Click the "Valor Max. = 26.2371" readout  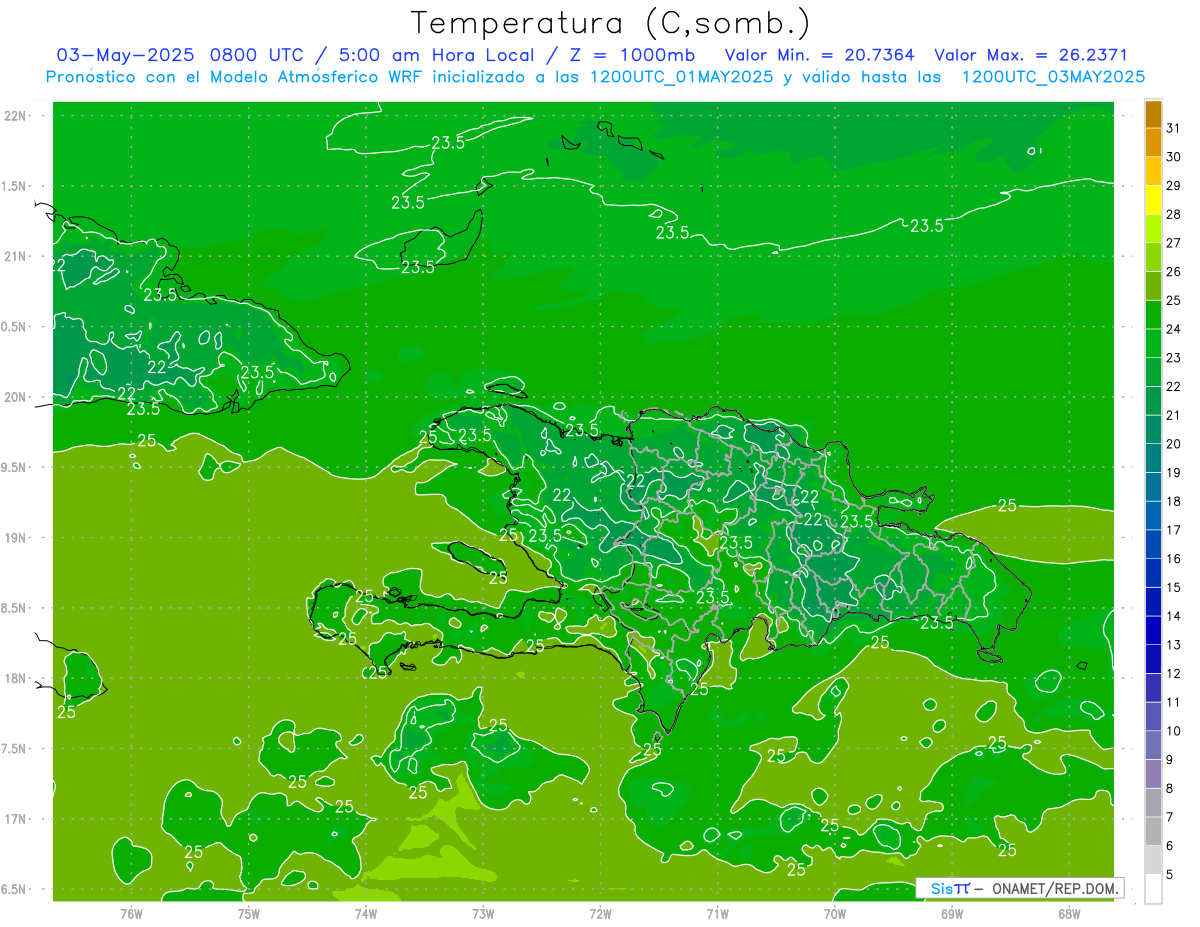point(1031,55)
